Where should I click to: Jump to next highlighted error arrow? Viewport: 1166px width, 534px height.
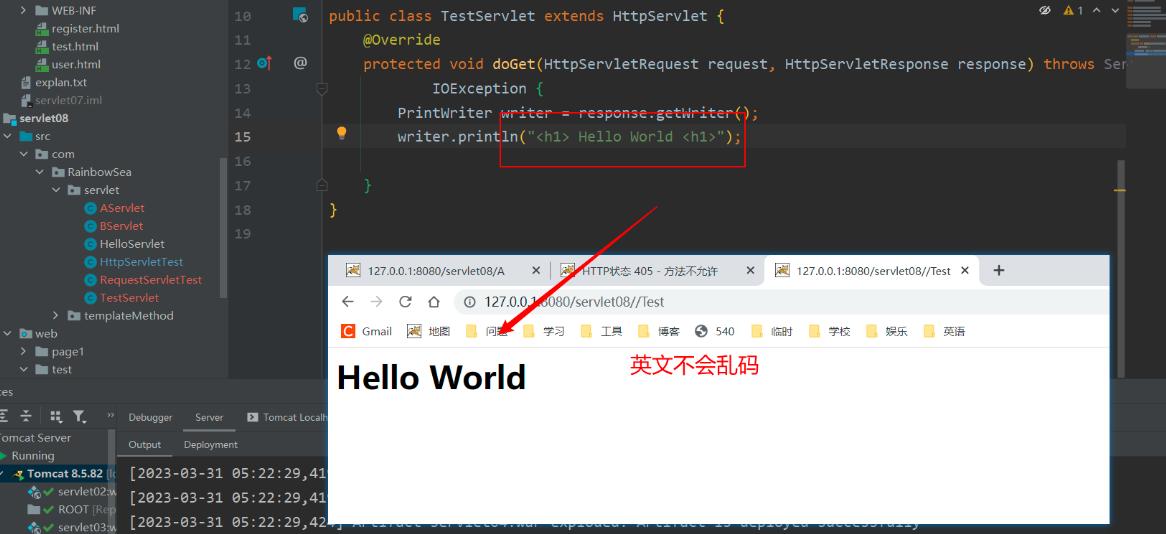point(1115,10)
